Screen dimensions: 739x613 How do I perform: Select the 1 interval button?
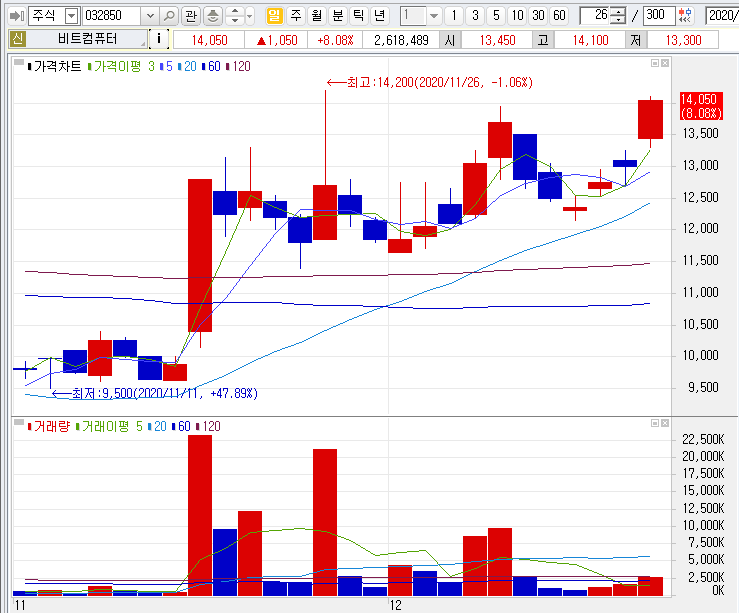[454, 16]
